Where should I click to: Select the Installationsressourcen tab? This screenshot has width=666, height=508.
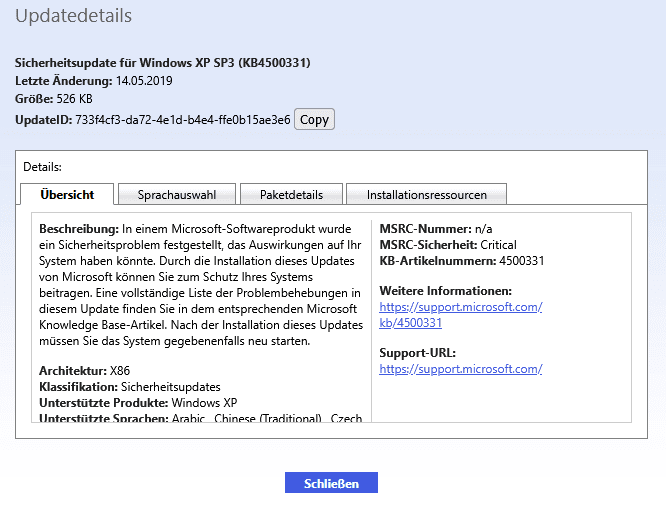[x=426, y=195]
